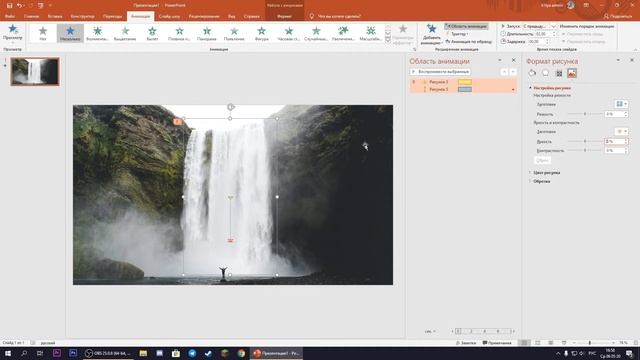Image resolution: width=640 pixels, height=360 pixels.
Task: Choose the Shape (Фигура) animation effect
Action: pyautogui.click(x=262, y=33)
